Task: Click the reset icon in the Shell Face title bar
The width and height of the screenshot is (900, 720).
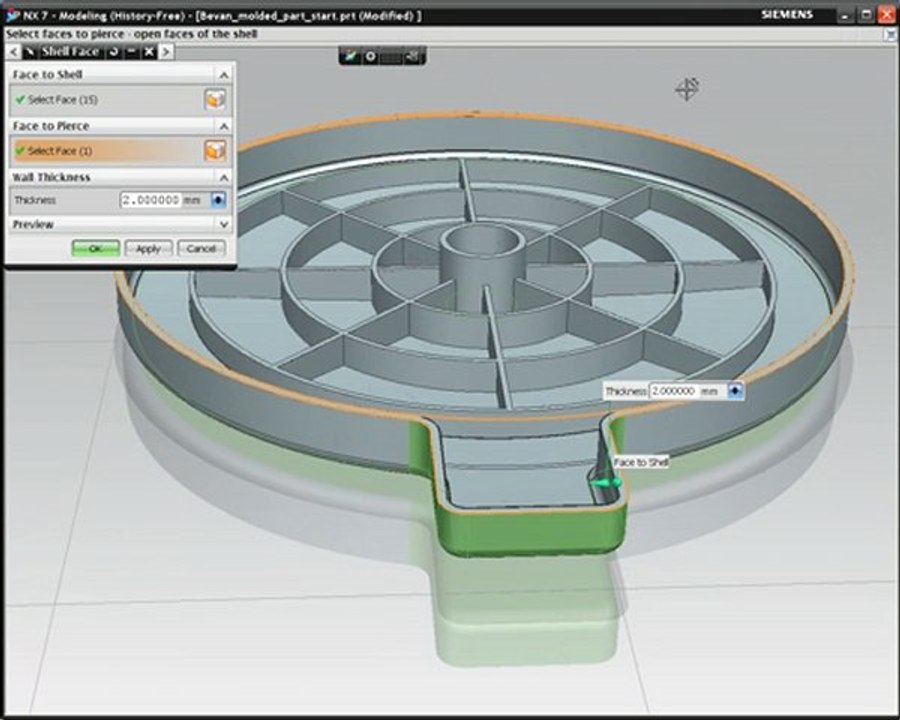Action: [114, 52]
